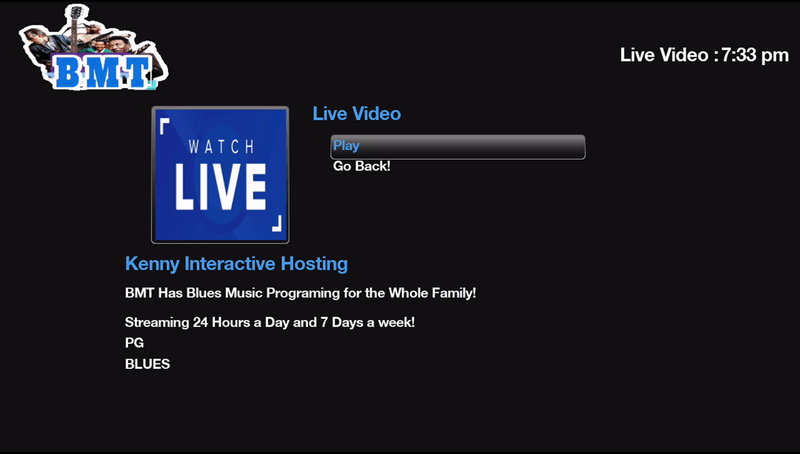Image resolution: width=800 pixels, height=454 pixels.
Task: Click the Streaming 24 Hours text line
Action: point(269,323)
